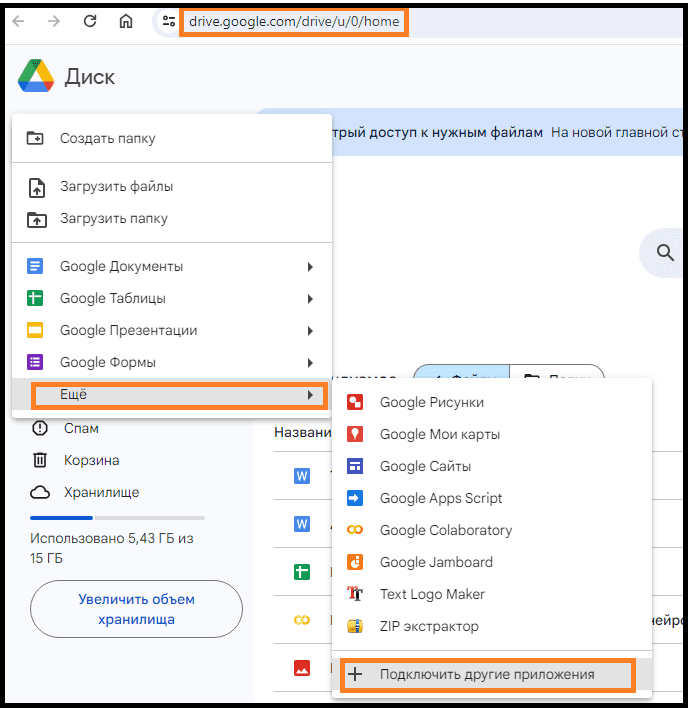The width and height of the screenshot is (688, 708).
Task: Create a Google Таблицы spreadsheet
Action: tap(172, 298)
